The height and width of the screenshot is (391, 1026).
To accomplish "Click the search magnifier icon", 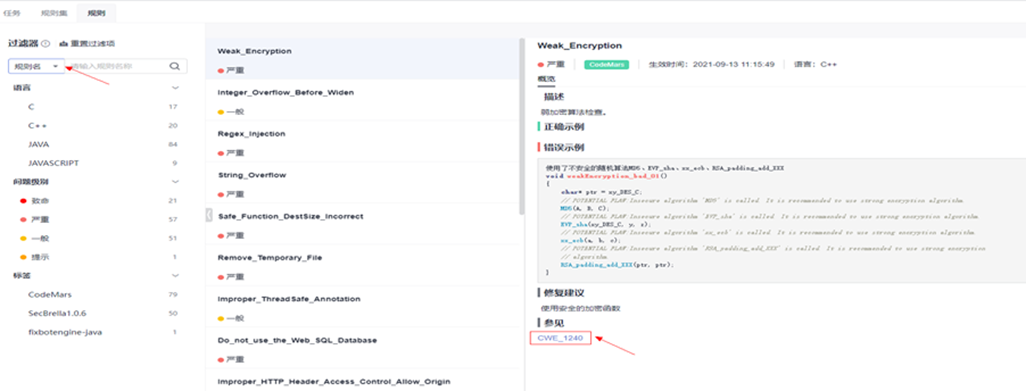I will (175, 66).
